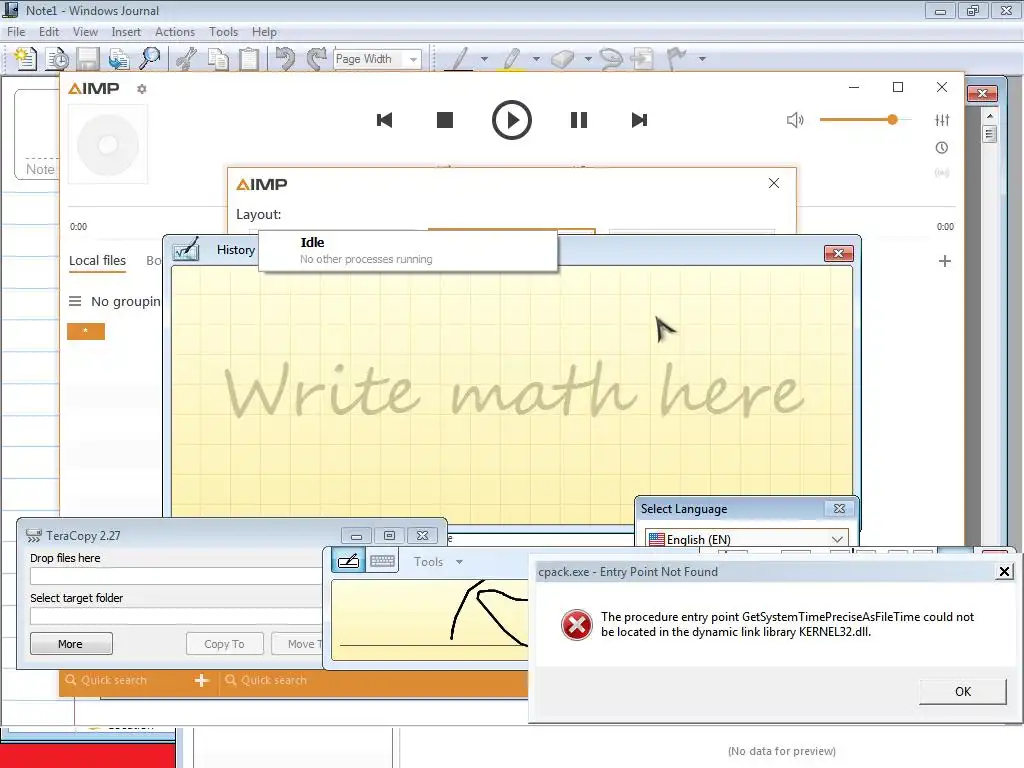Open the Insert menu
The image size is (1024, 768).
click(x=126, y=31)
